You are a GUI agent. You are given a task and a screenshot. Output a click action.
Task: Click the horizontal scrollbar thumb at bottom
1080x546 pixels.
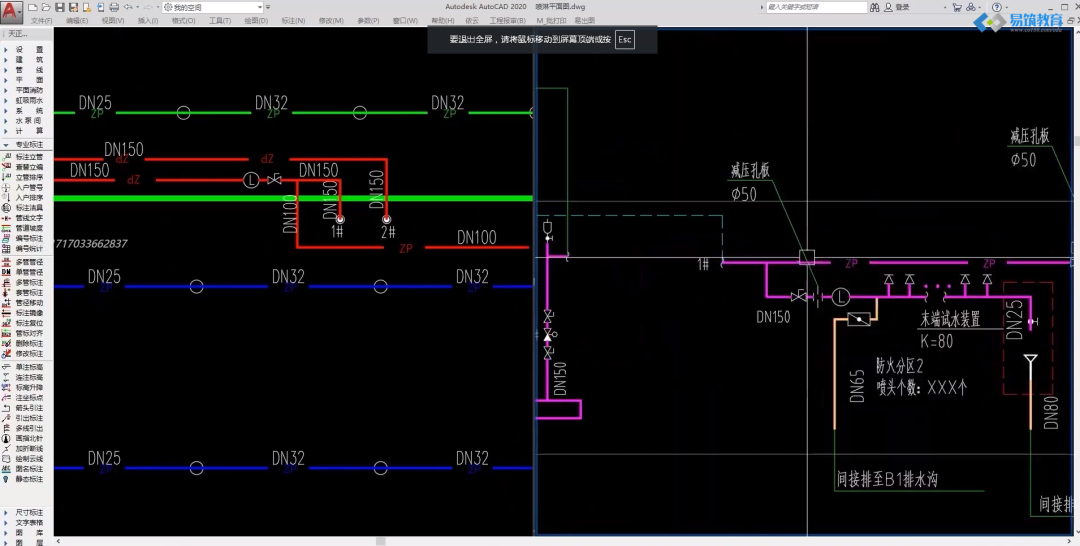tap(380, 541)
